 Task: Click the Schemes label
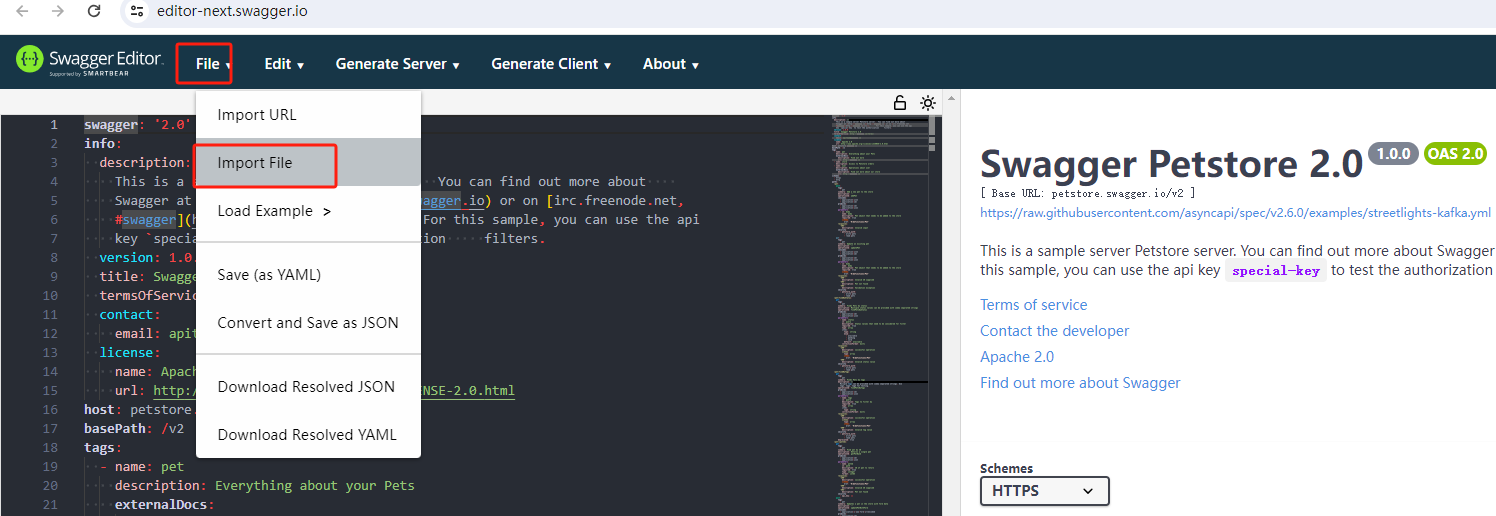point(1006,468)
